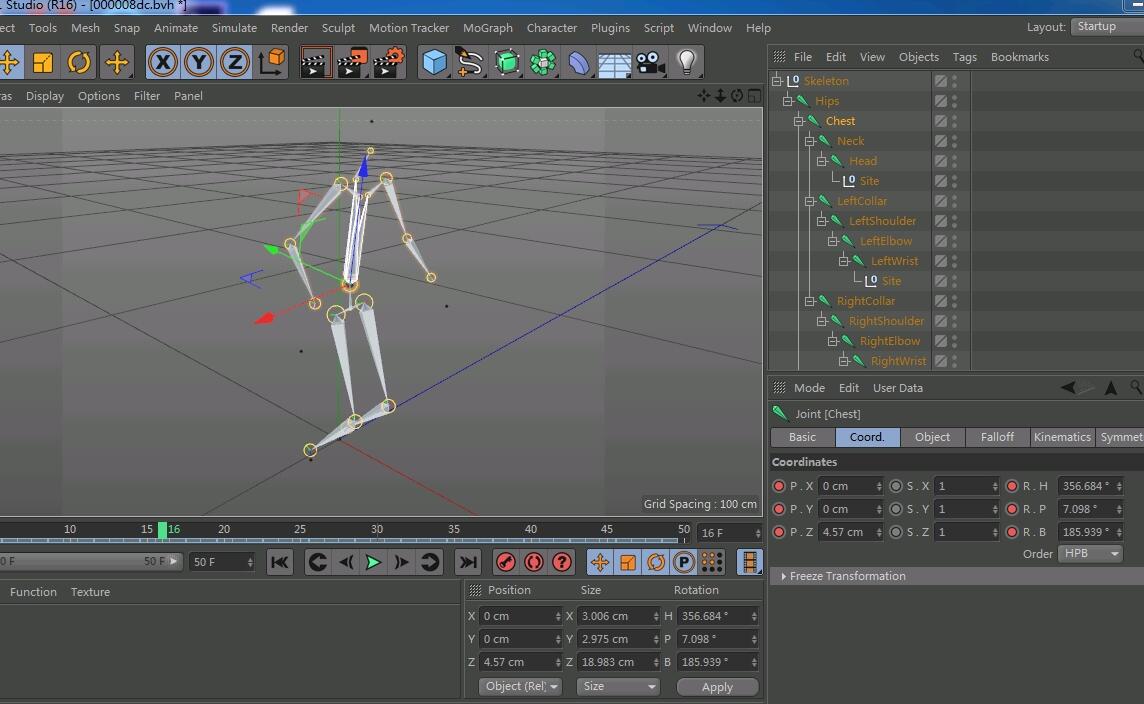Click the timeline playhead at frame 16

(162, 530)
